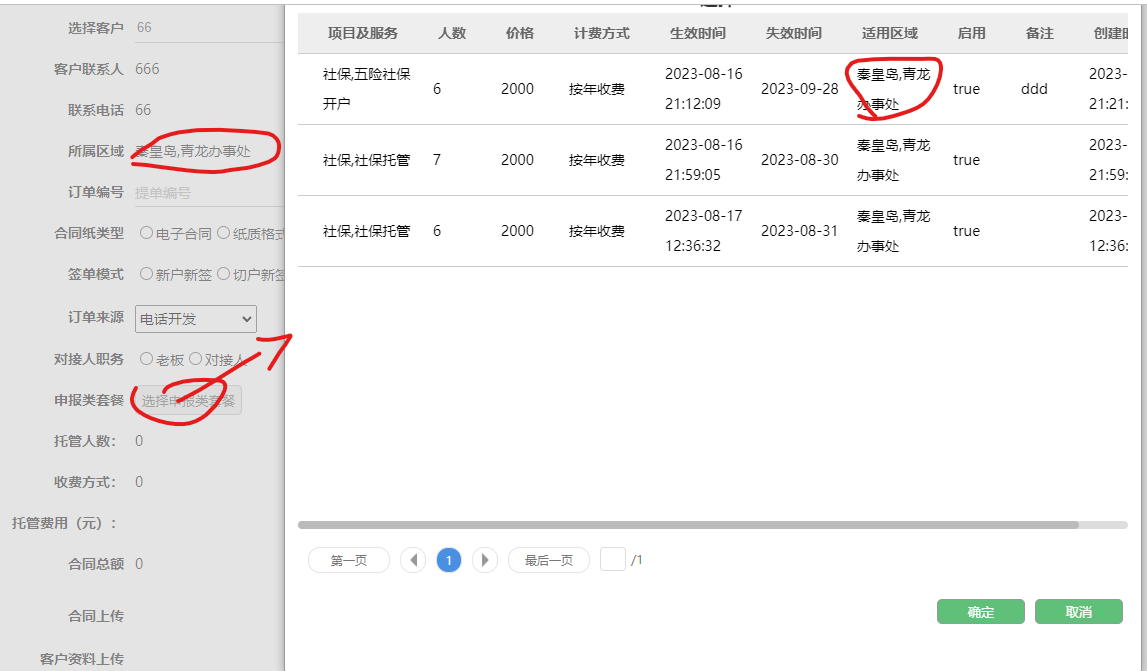This screenshot has height=671, width=1147.
Task: Click remark cell ddd
Action: [1034, 89]
